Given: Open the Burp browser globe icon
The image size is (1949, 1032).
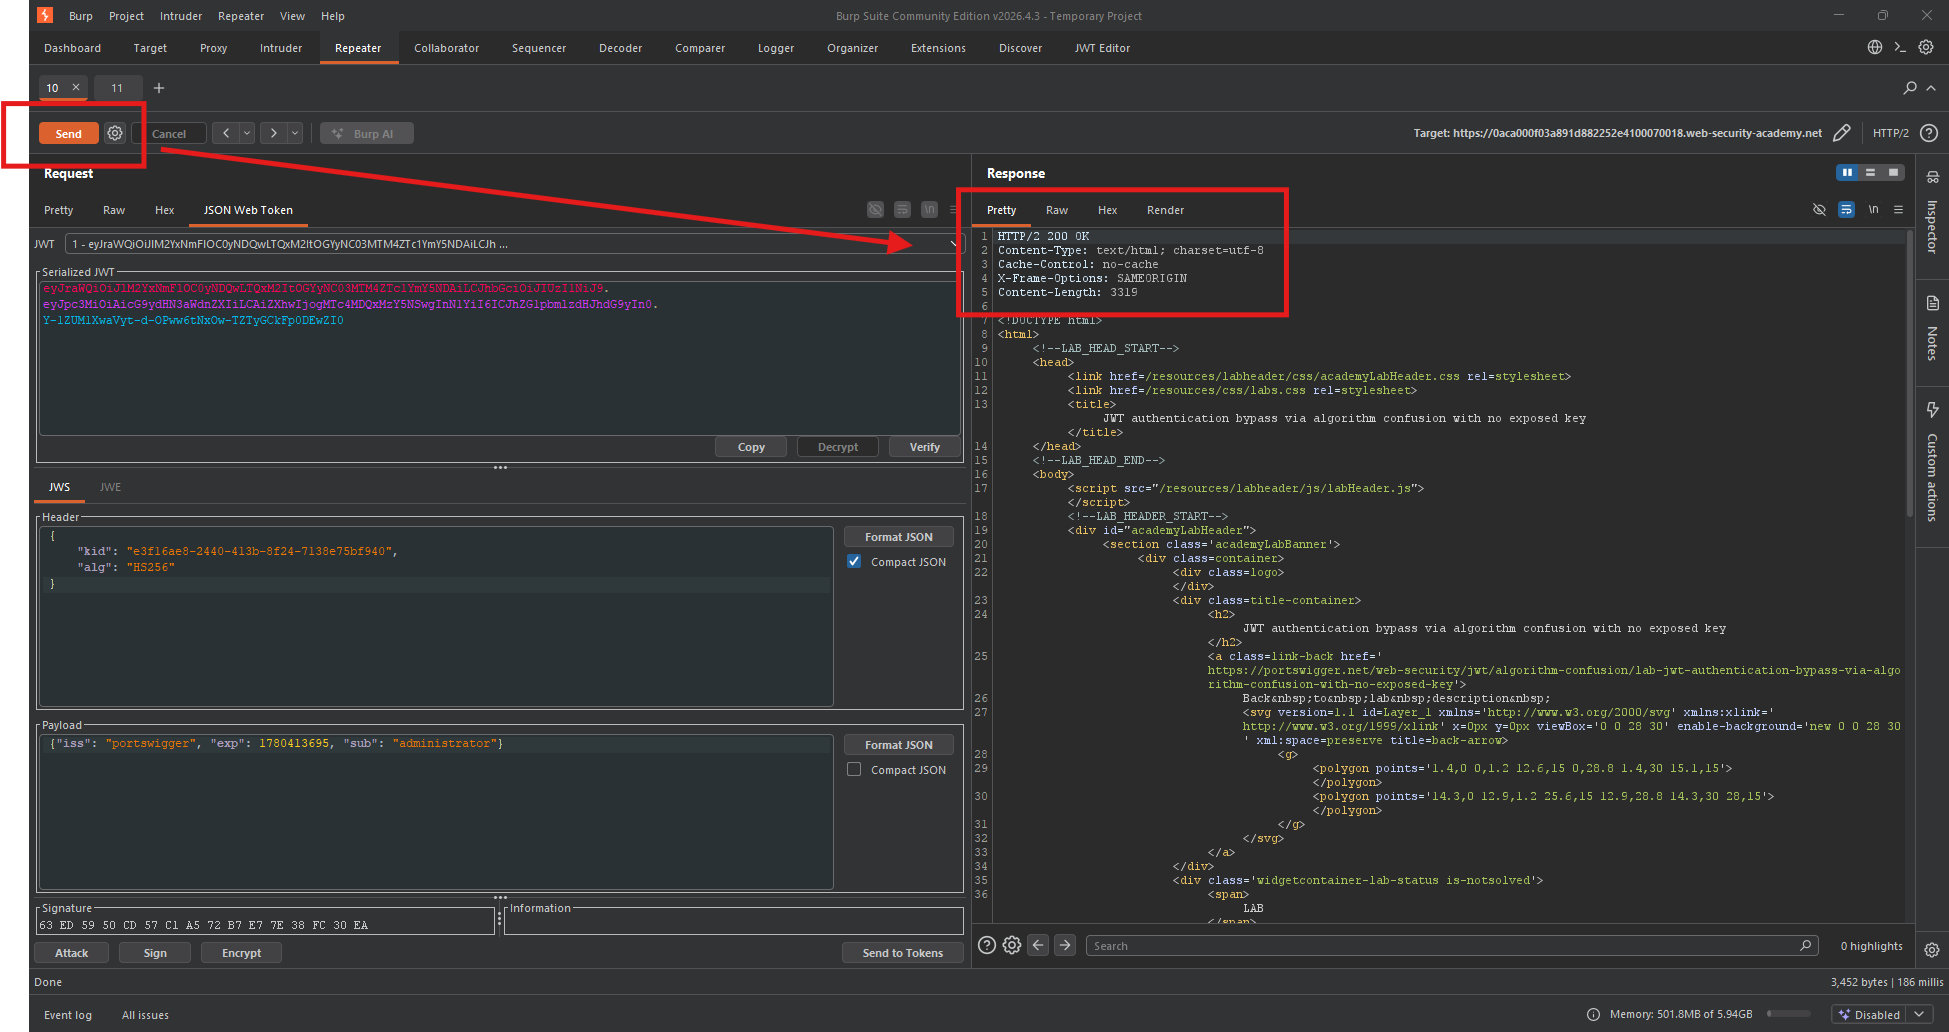Looking at the screenshot, I should pos(1875,47).
